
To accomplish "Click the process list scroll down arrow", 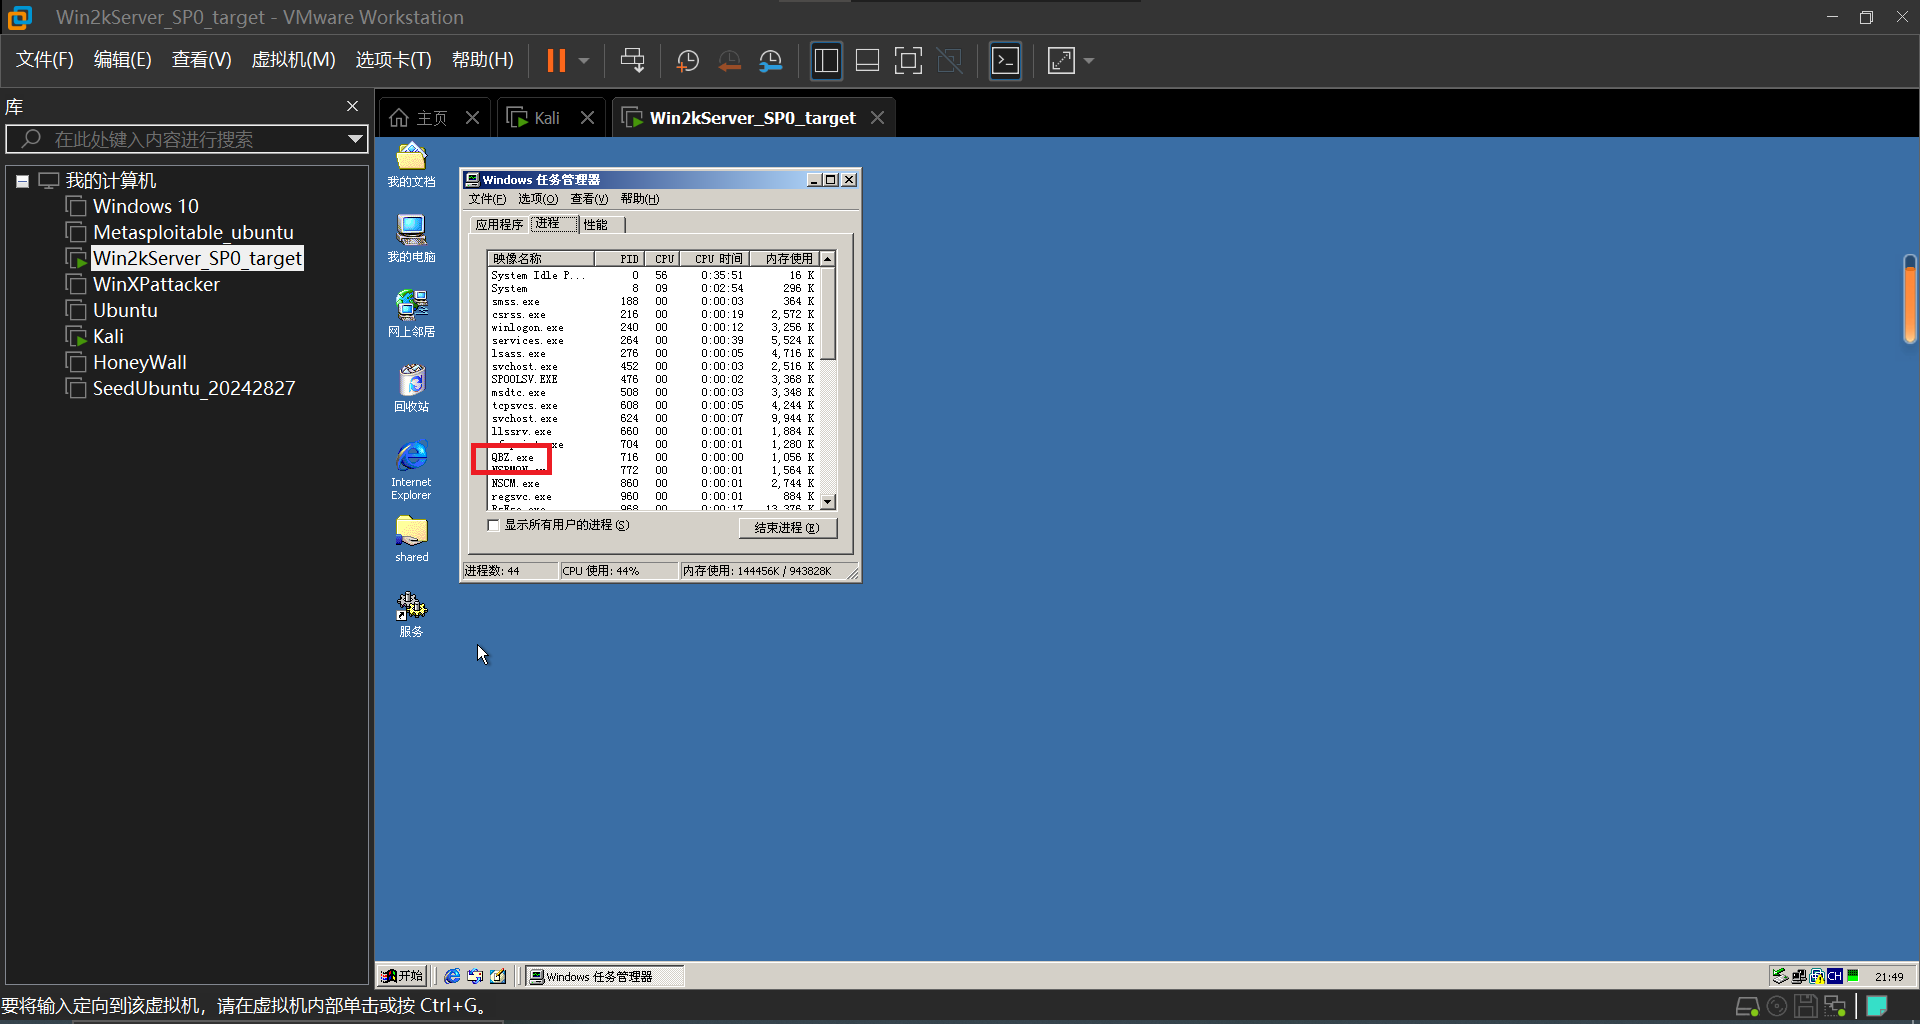I will point(828,502).
